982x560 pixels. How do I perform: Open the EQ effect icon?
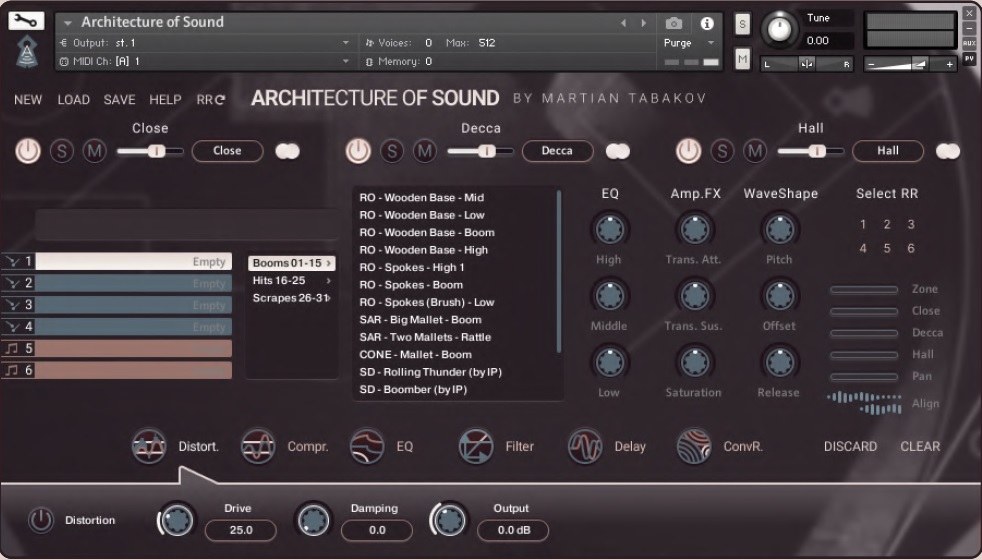pyautogui.click(x=367, y=446)
